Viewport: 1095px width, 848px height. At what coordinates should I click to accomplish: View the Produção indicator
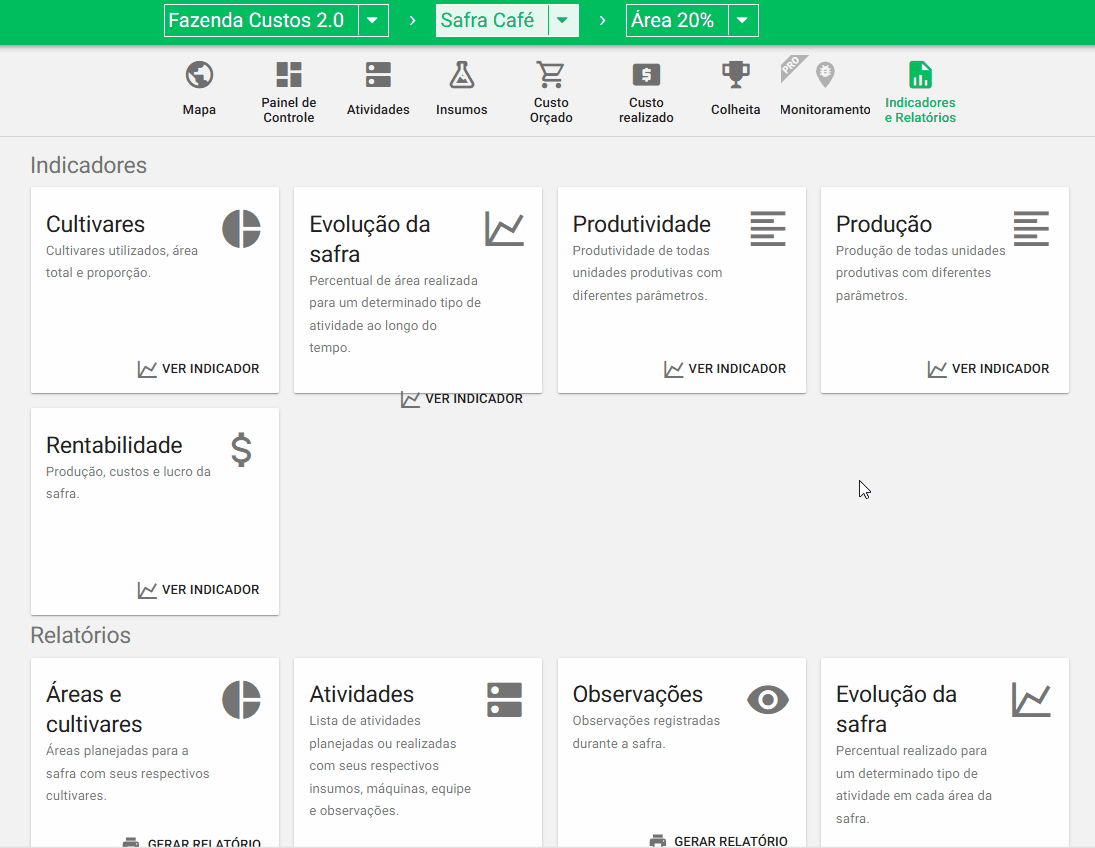pyautogui.click(x=989, y=369)
